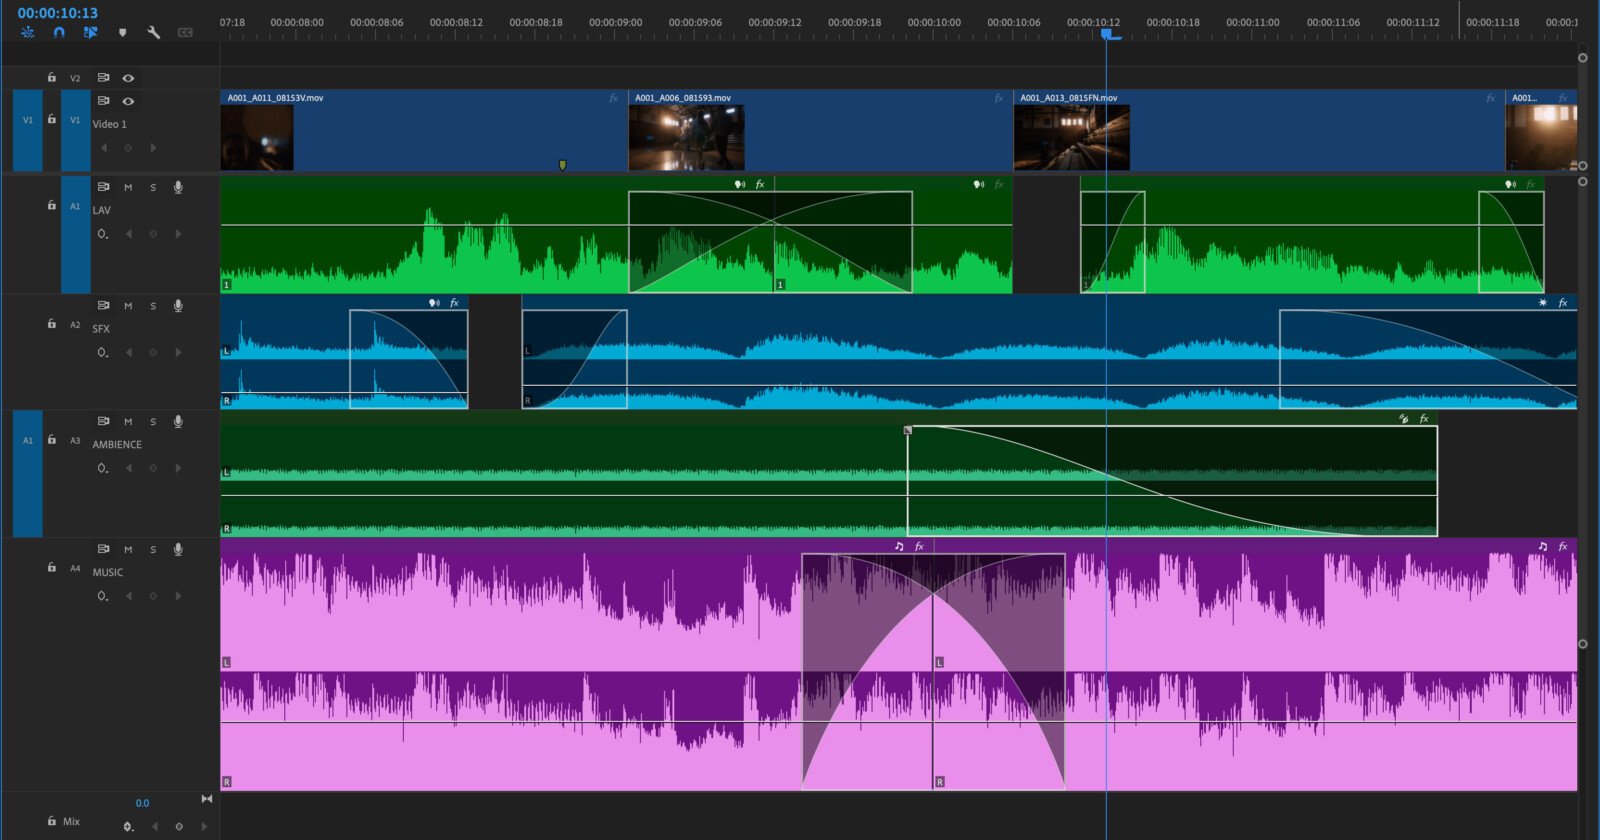Click the playhead timecode 00:00:10:13
This screenshot has height=840, width=1600.
58,13
